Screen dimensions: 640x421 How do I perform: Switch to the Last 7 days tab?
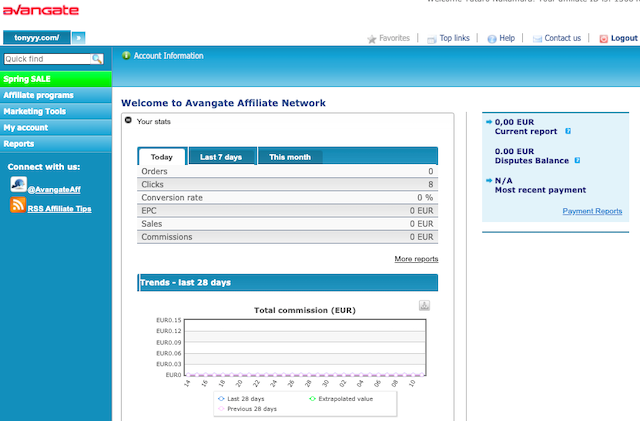222,157
